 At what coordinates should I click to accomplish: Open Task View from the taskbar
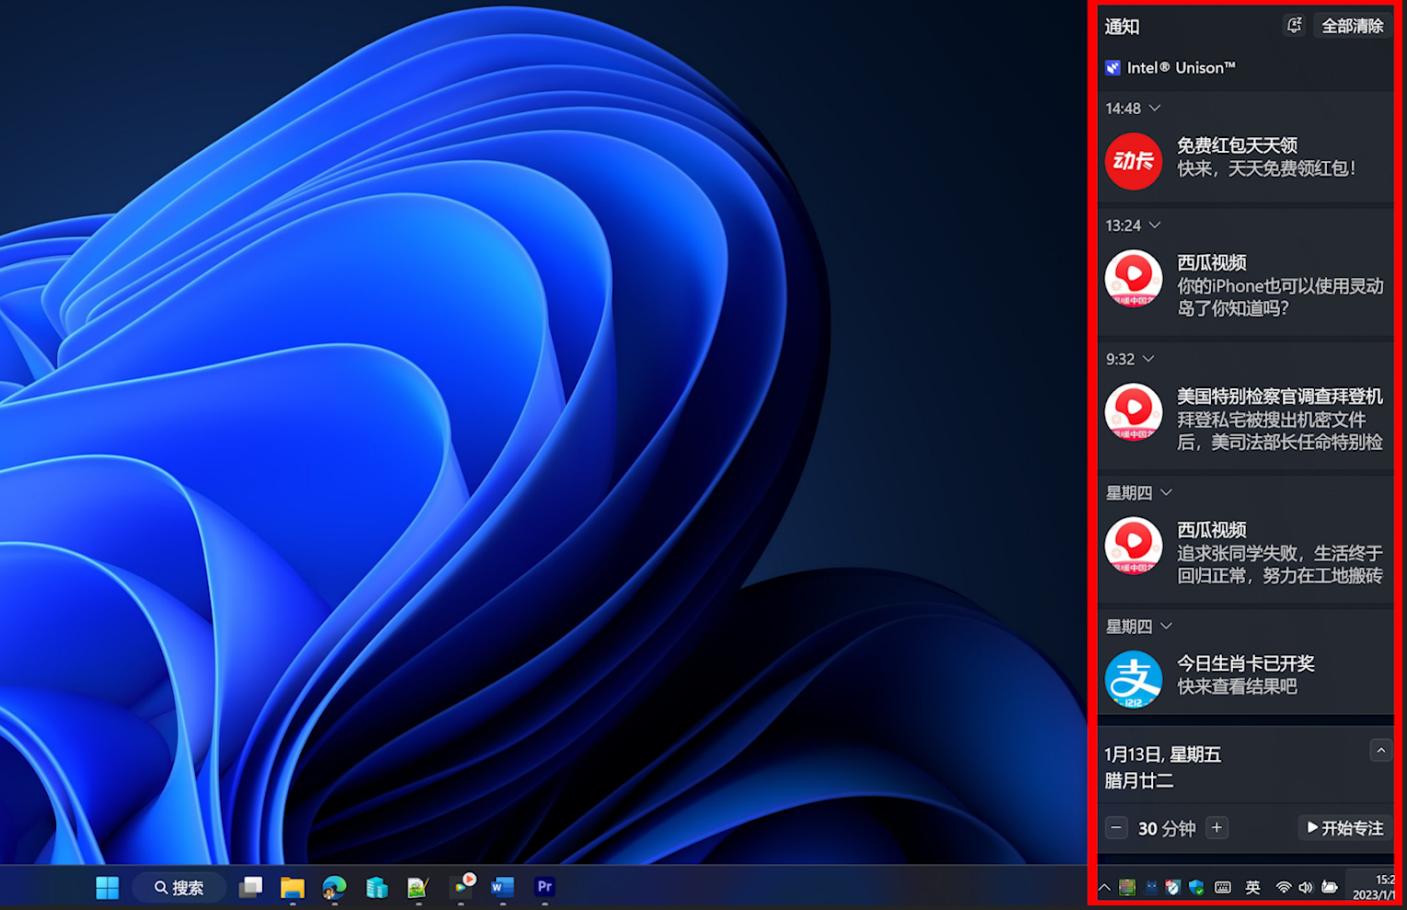250,887
